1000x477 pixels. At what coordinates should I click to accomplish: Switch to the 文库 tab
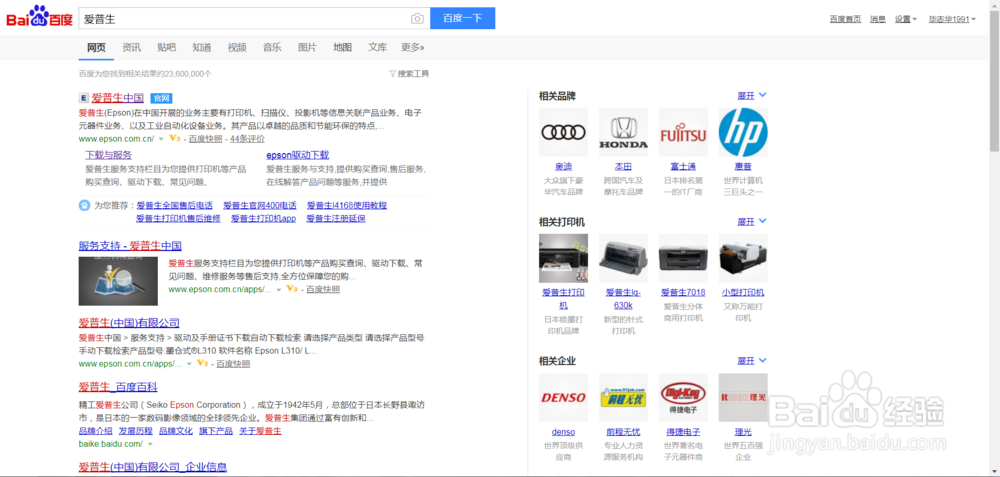tap(377, 47)
